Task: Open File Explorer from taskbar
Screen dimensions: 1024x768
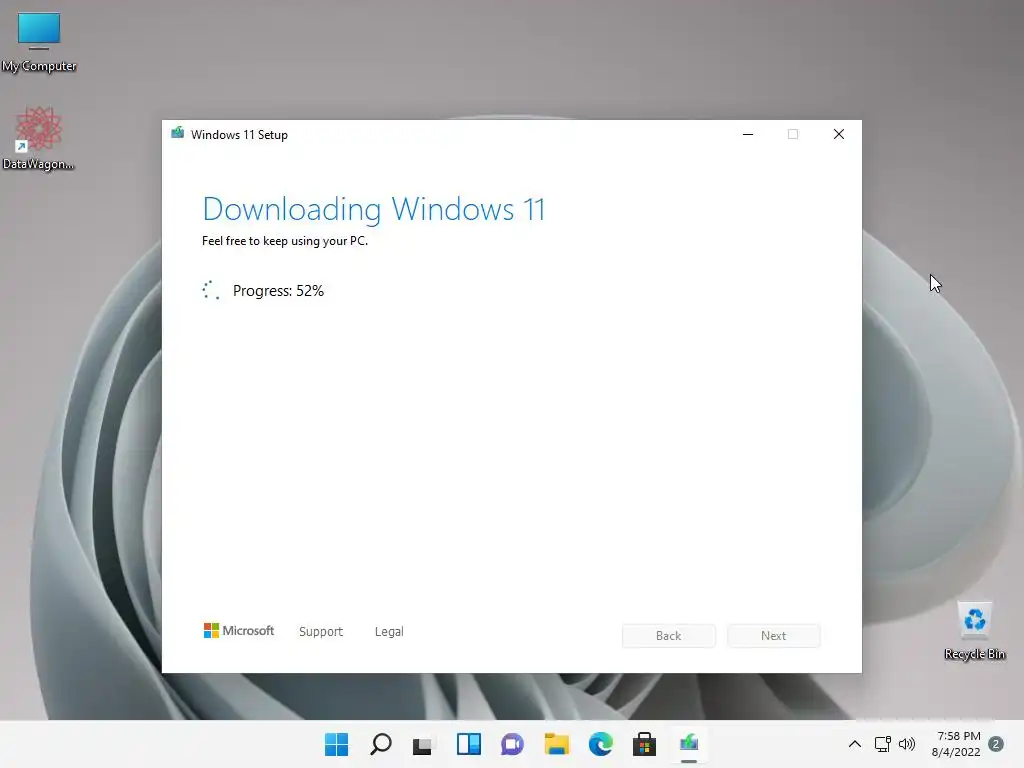Action: coord(556,744)
